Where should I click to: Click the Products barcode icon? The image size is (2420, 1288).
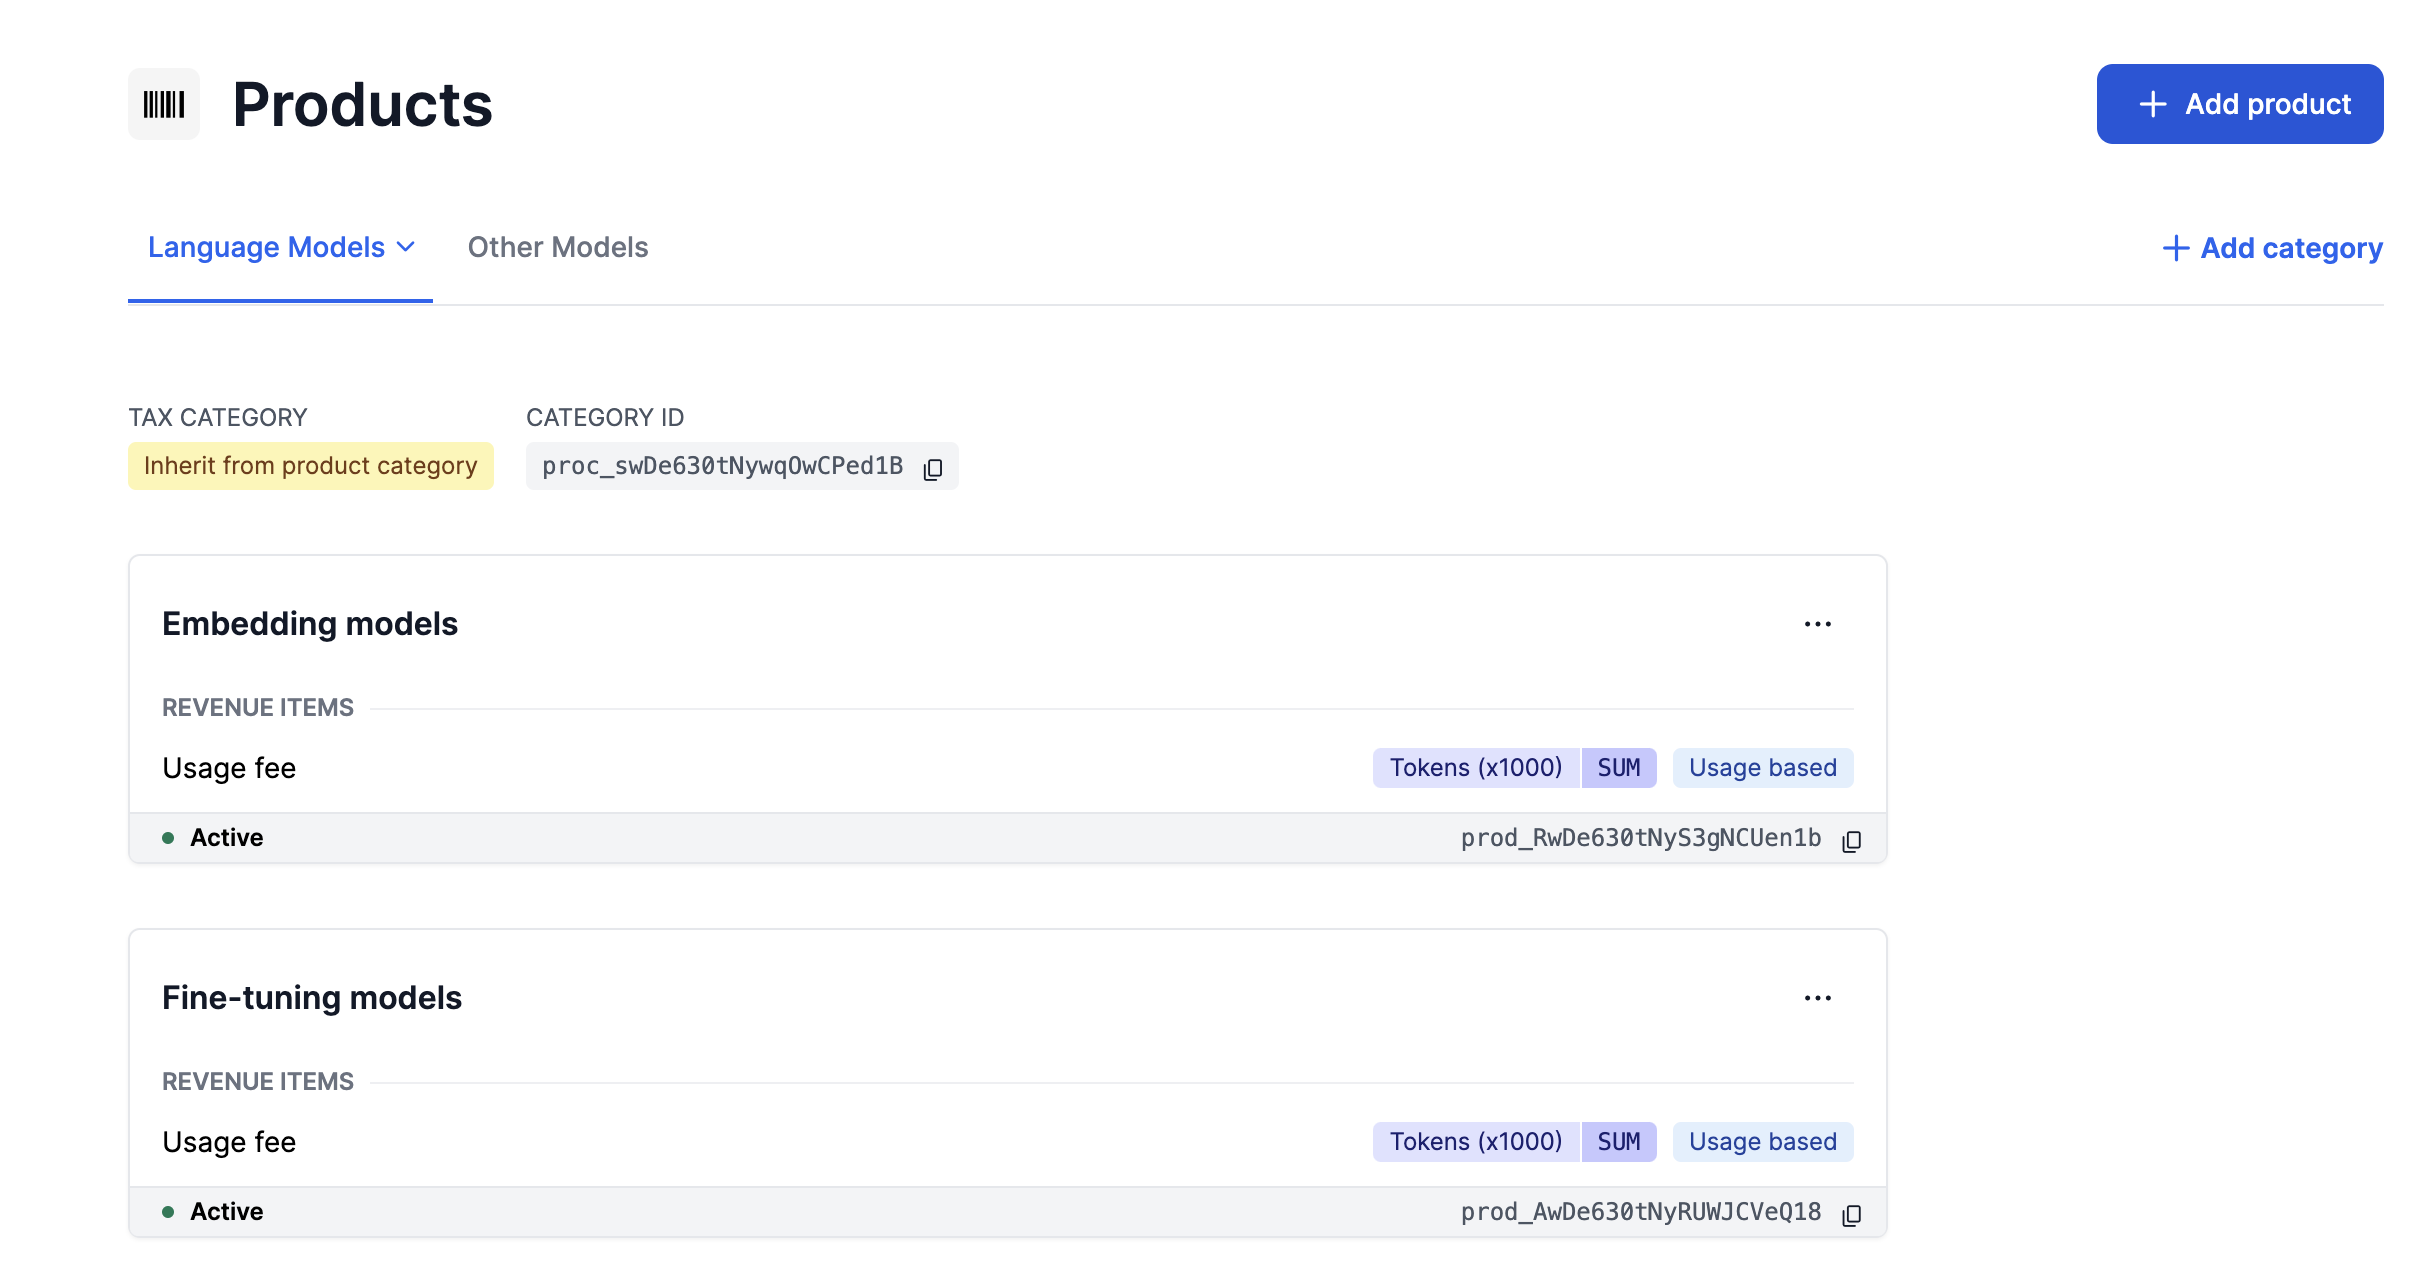[x=163, y=104]
